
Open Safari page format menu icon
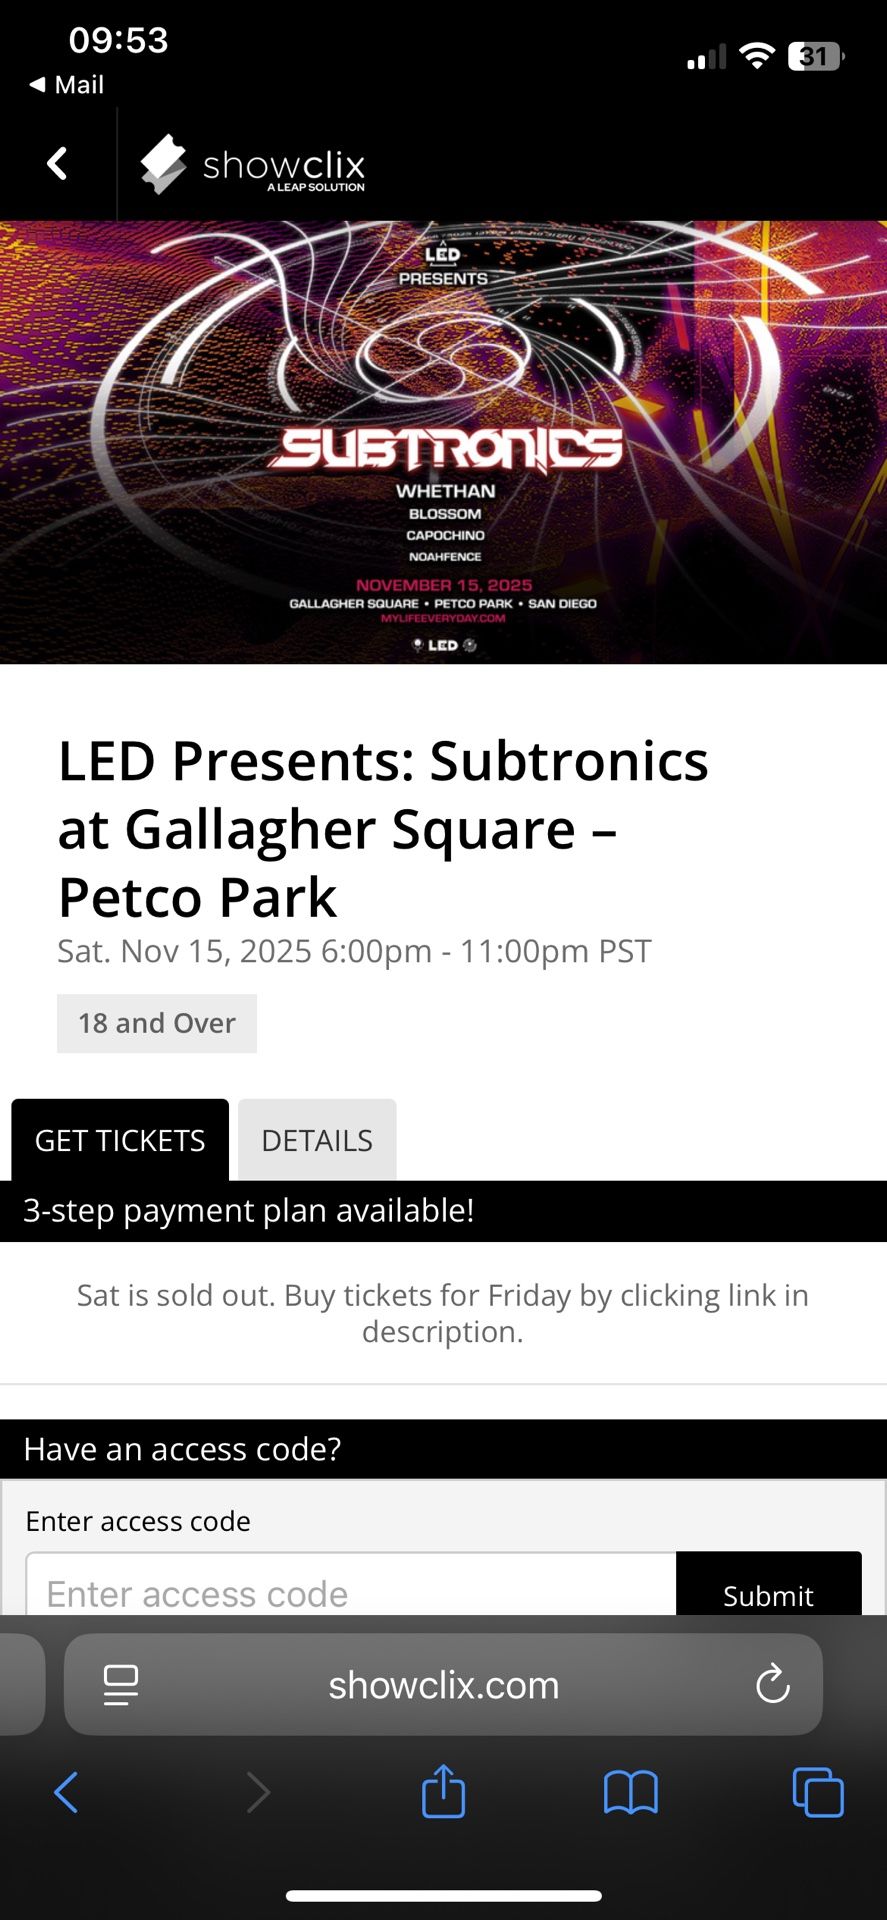[121, 1685]
